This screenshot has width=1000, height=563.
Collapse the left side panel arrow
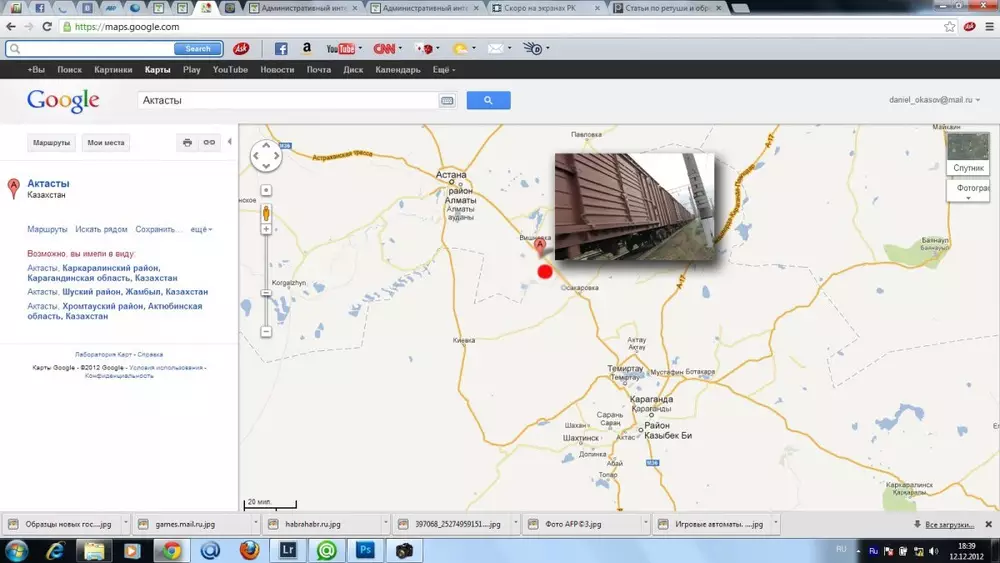[x=230, y=142]
